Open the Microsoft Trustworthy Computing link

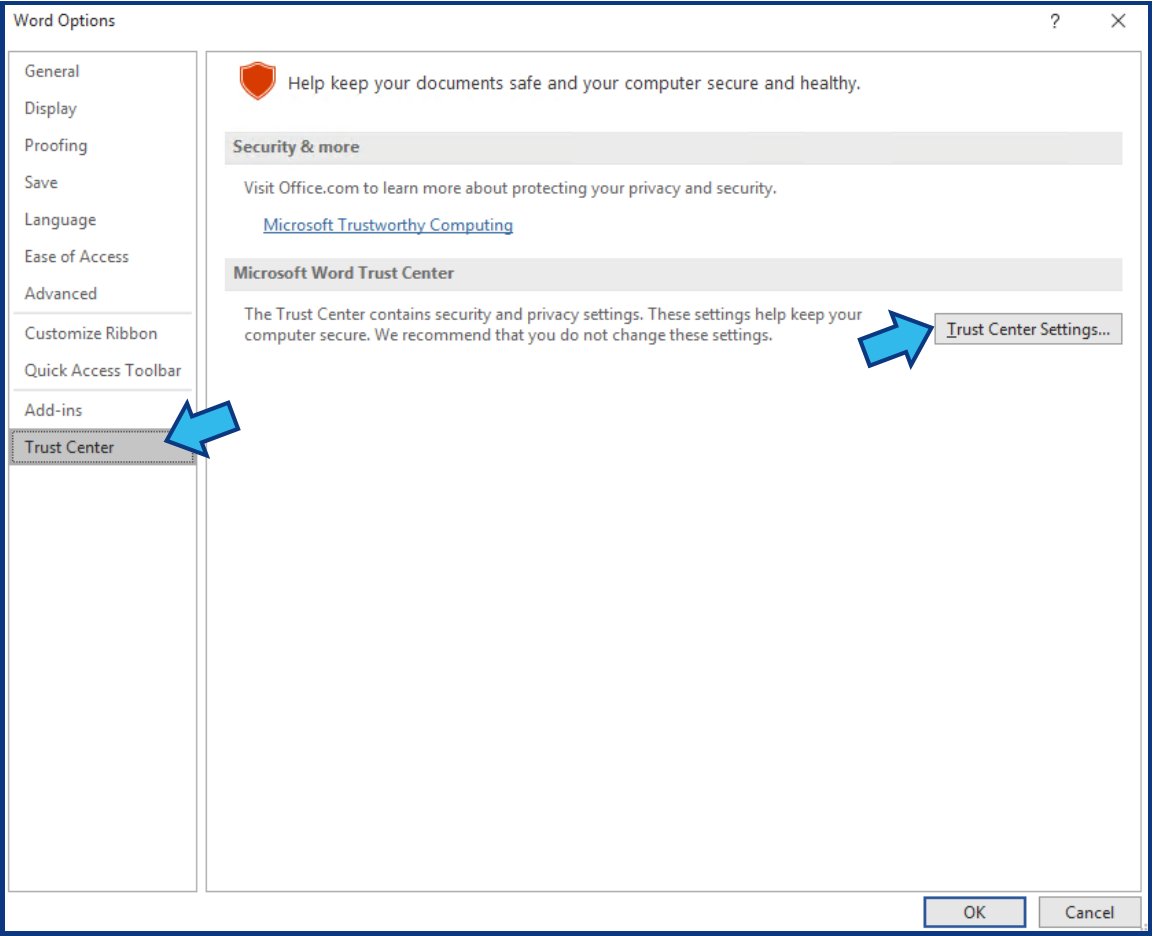(387, 225)
